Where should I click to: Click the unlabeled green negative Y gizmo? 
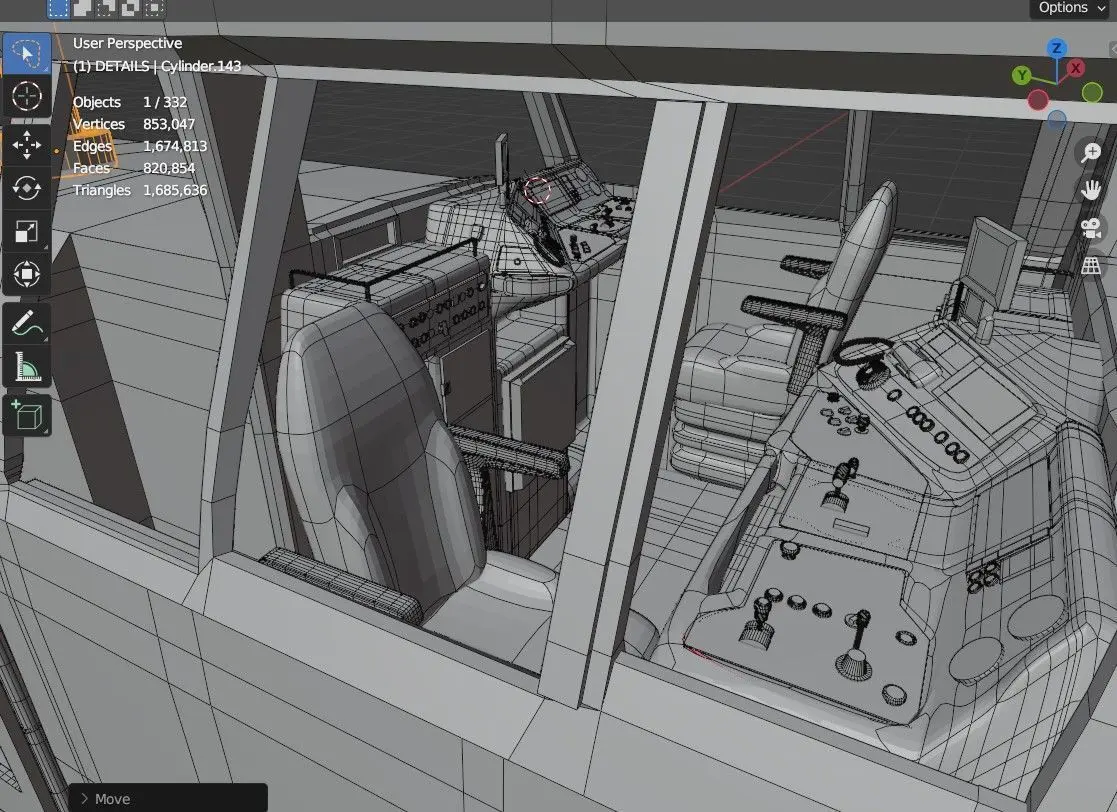tap(1092, 93)
